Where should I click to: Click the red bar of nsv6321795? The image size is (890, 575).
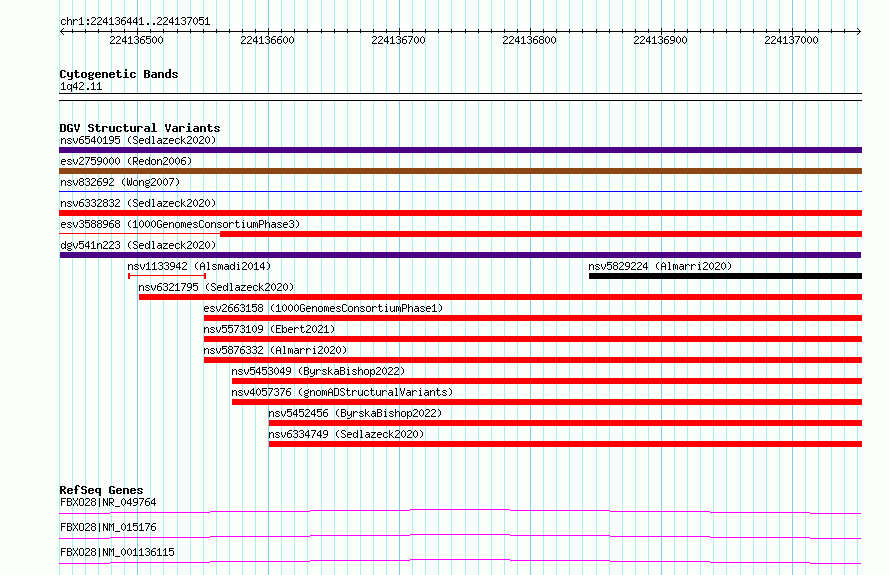click(x=500, y=297)
